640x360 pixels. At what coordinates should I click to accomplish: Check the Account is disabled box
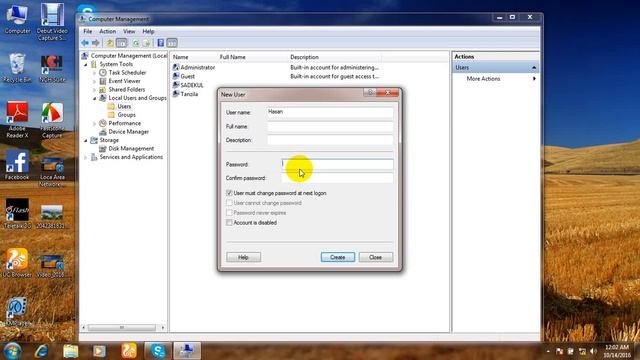point(229,222)
